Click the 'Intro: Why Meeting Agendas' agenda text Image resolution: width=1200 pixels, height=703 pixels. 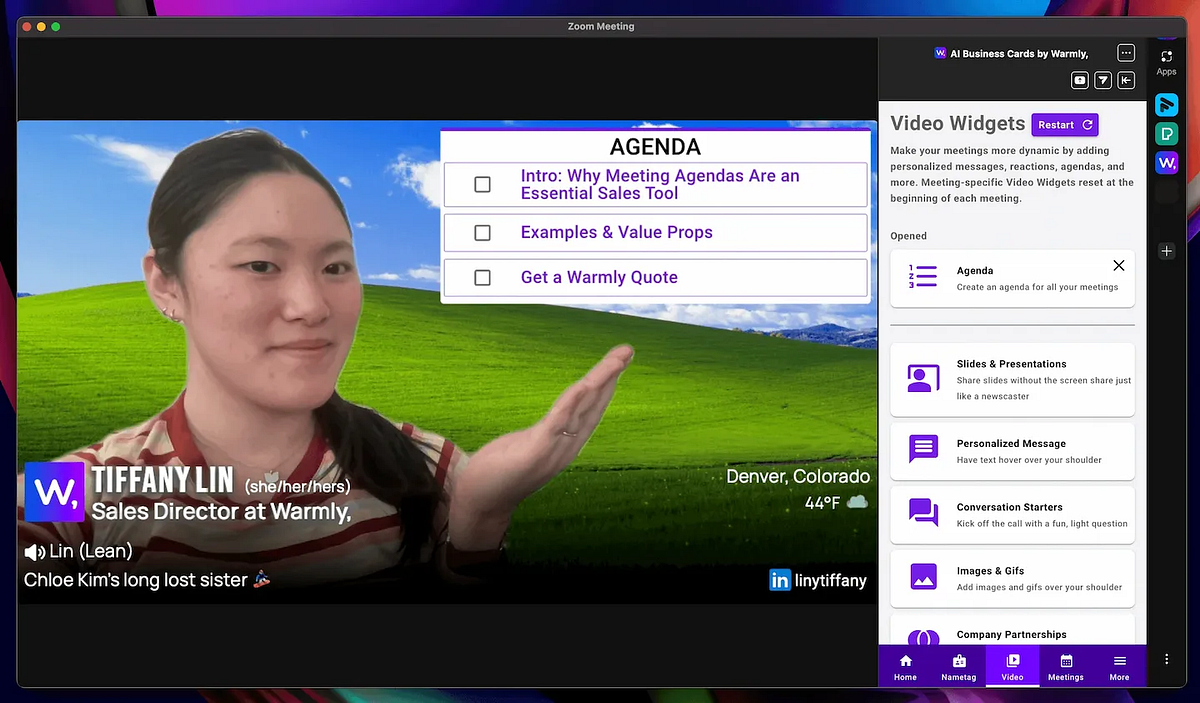tap(660, 184)
